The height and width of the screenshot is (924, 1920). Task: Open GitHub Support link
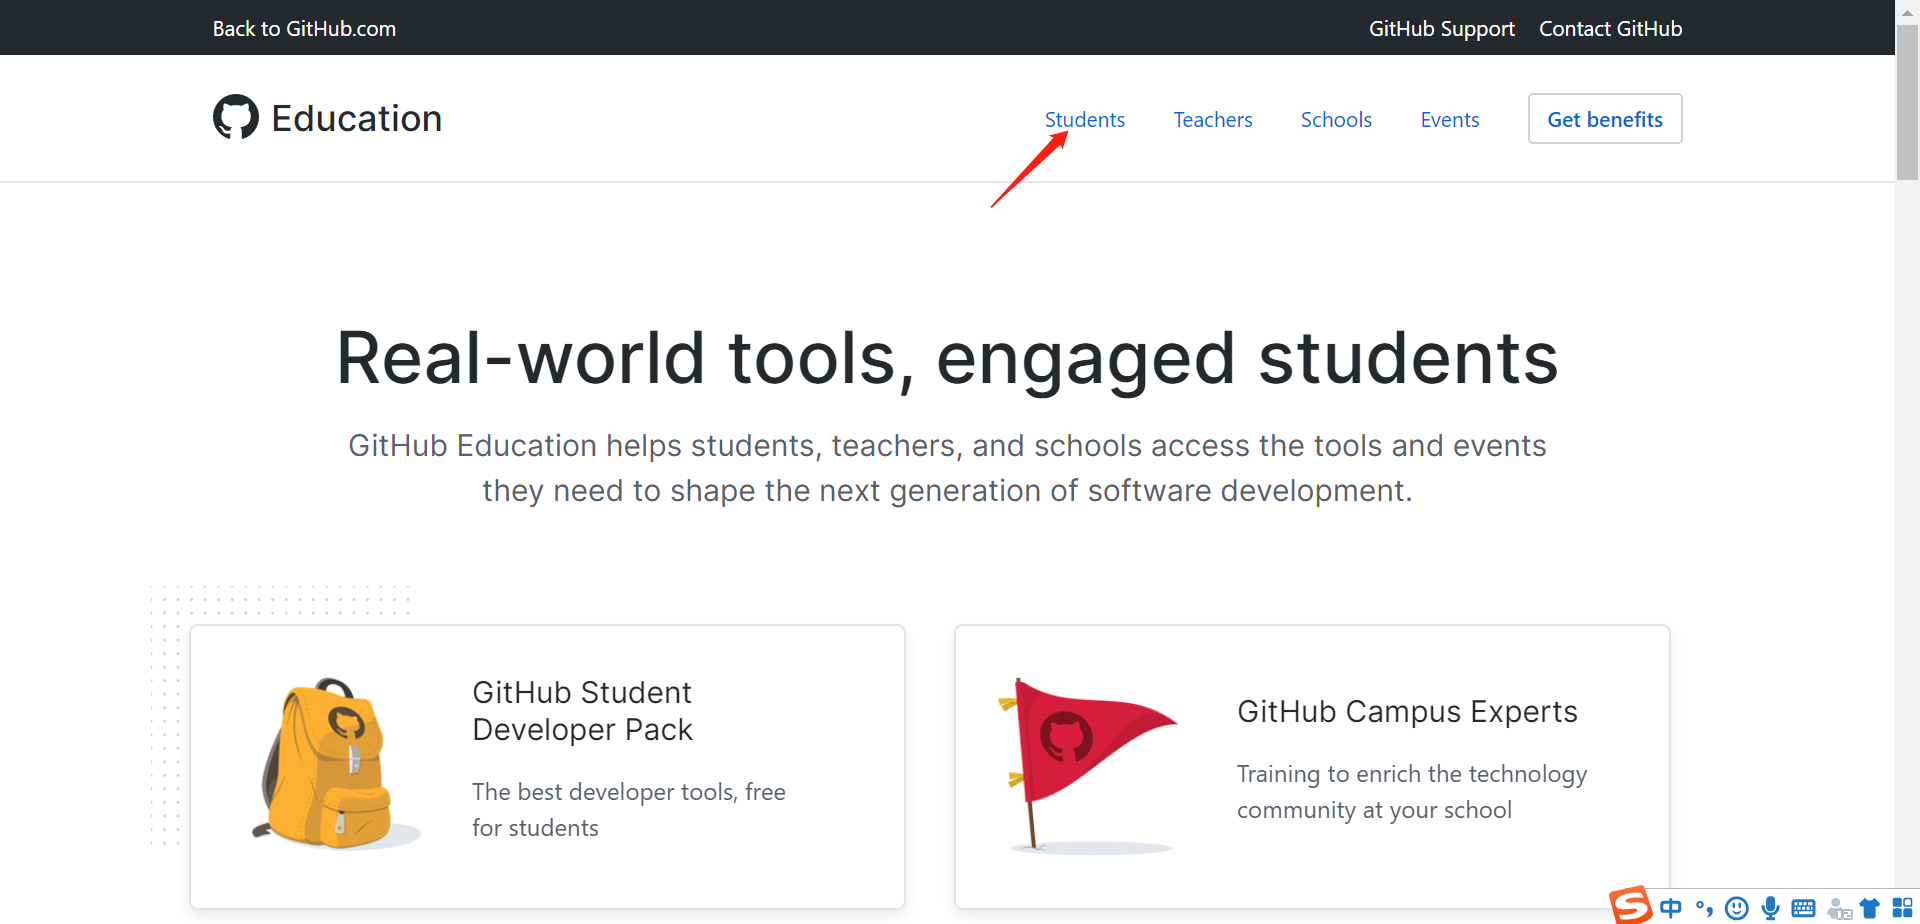tap(1442, 29)
